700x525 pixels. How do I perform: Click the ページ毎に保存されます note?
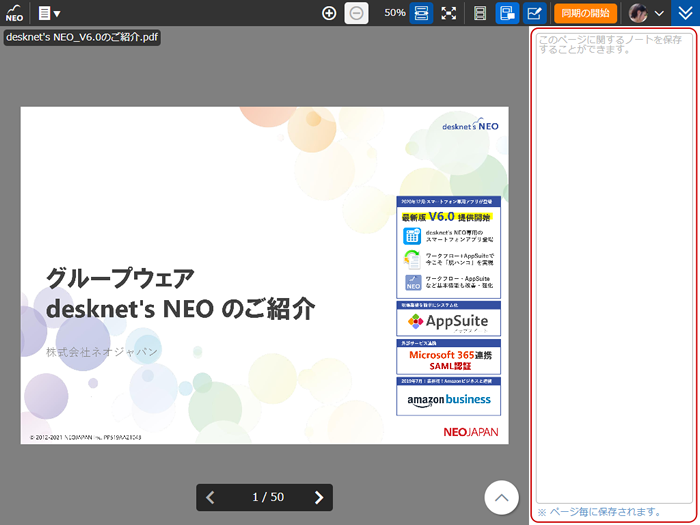[599, 512]
